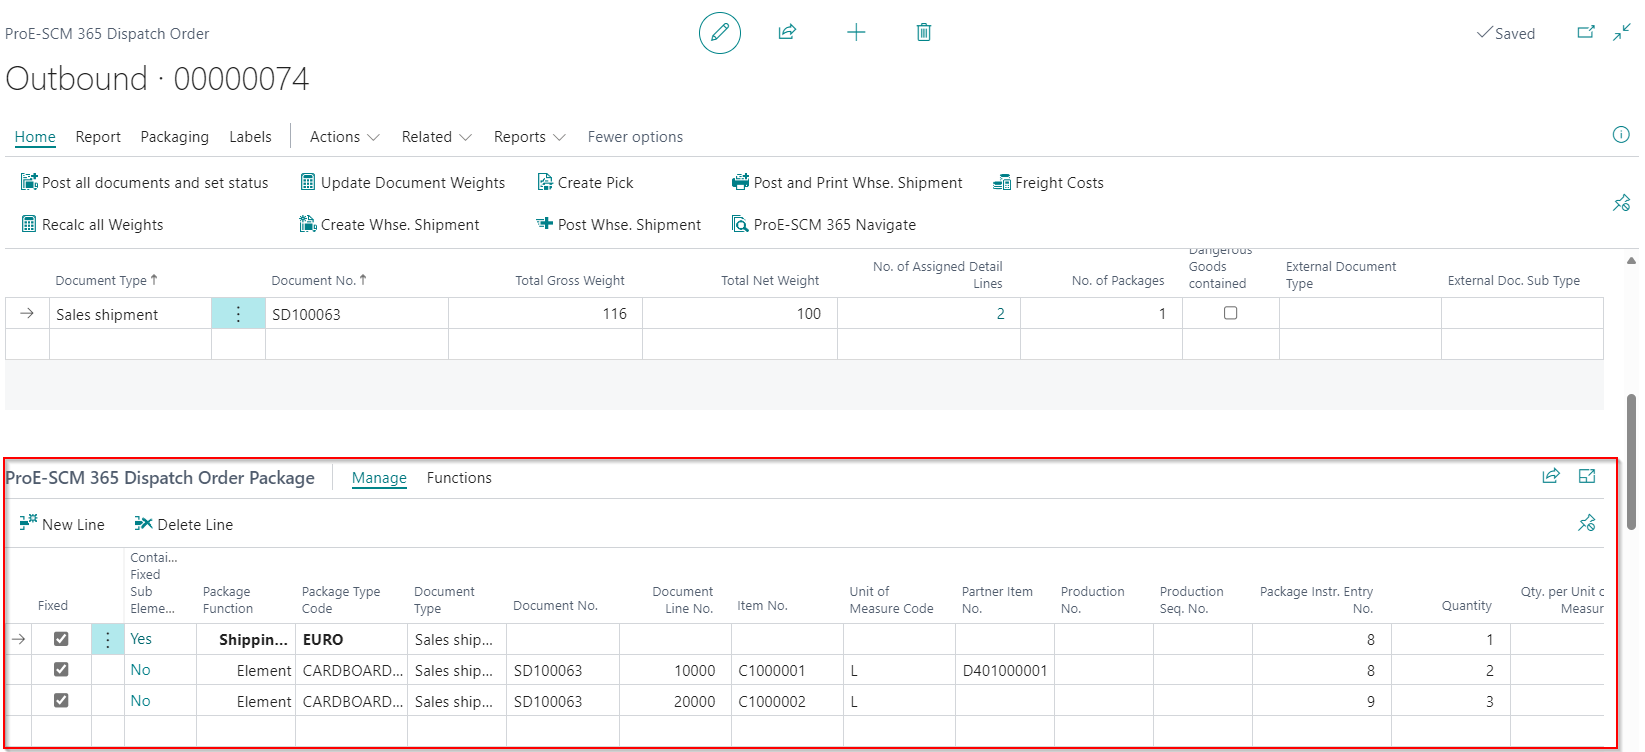
Task: Toggle Dangerous Goods contained checkbox
Action: pyautogui.click(x=1231, y=313)
